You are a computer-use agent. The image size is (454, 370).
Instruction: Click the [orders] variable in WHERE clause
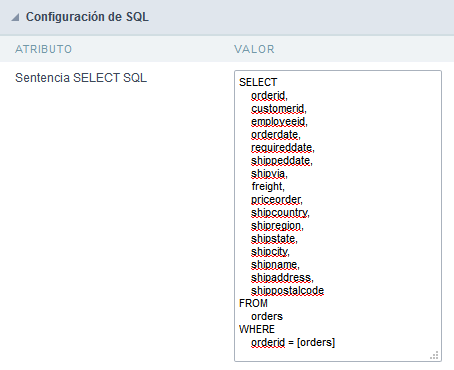tap(316, 343)
